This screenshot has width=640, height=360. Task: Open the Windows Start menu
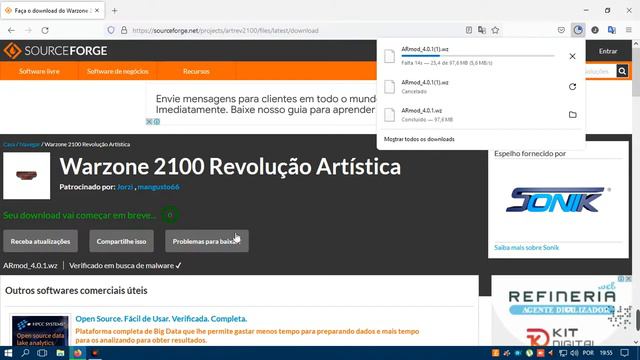(8, 353)
